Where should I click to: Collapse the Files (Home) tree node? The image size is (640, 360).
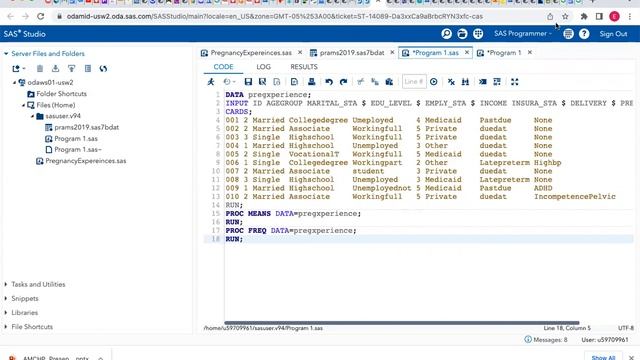23,105
